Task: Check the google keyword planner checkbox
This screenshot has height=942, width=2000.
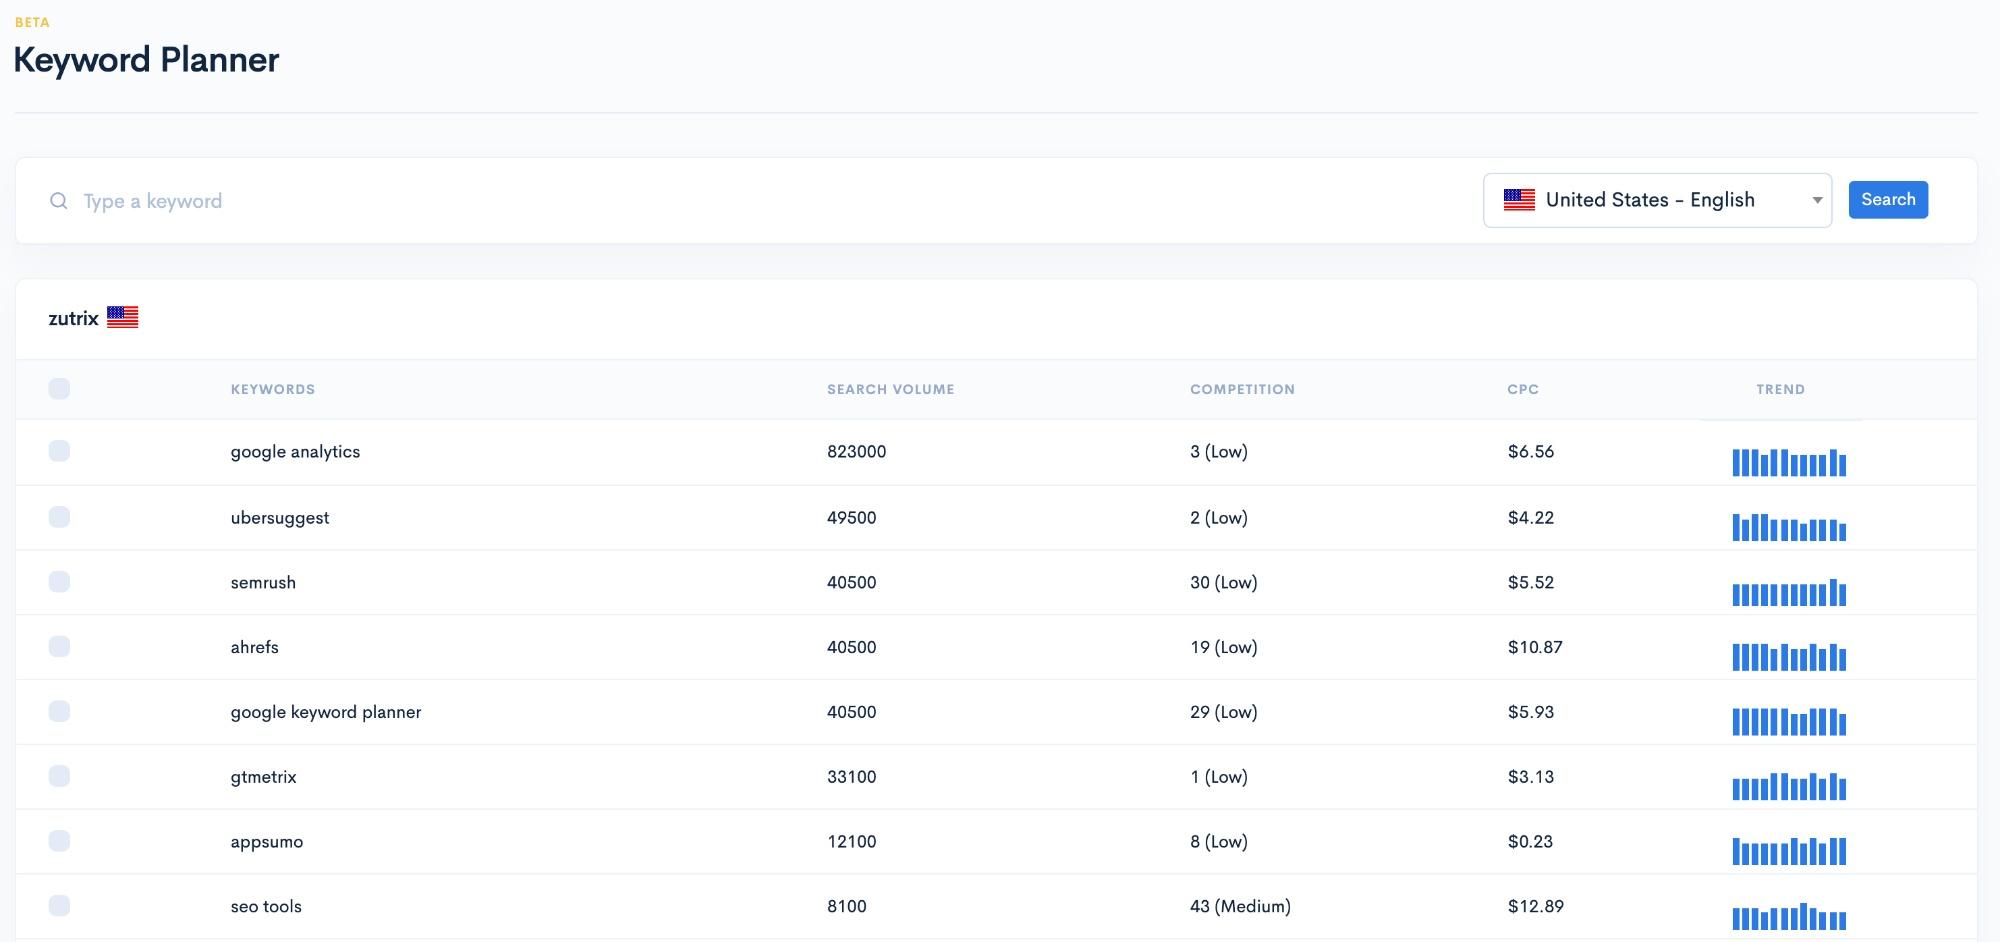Action: tap(59, 711)
